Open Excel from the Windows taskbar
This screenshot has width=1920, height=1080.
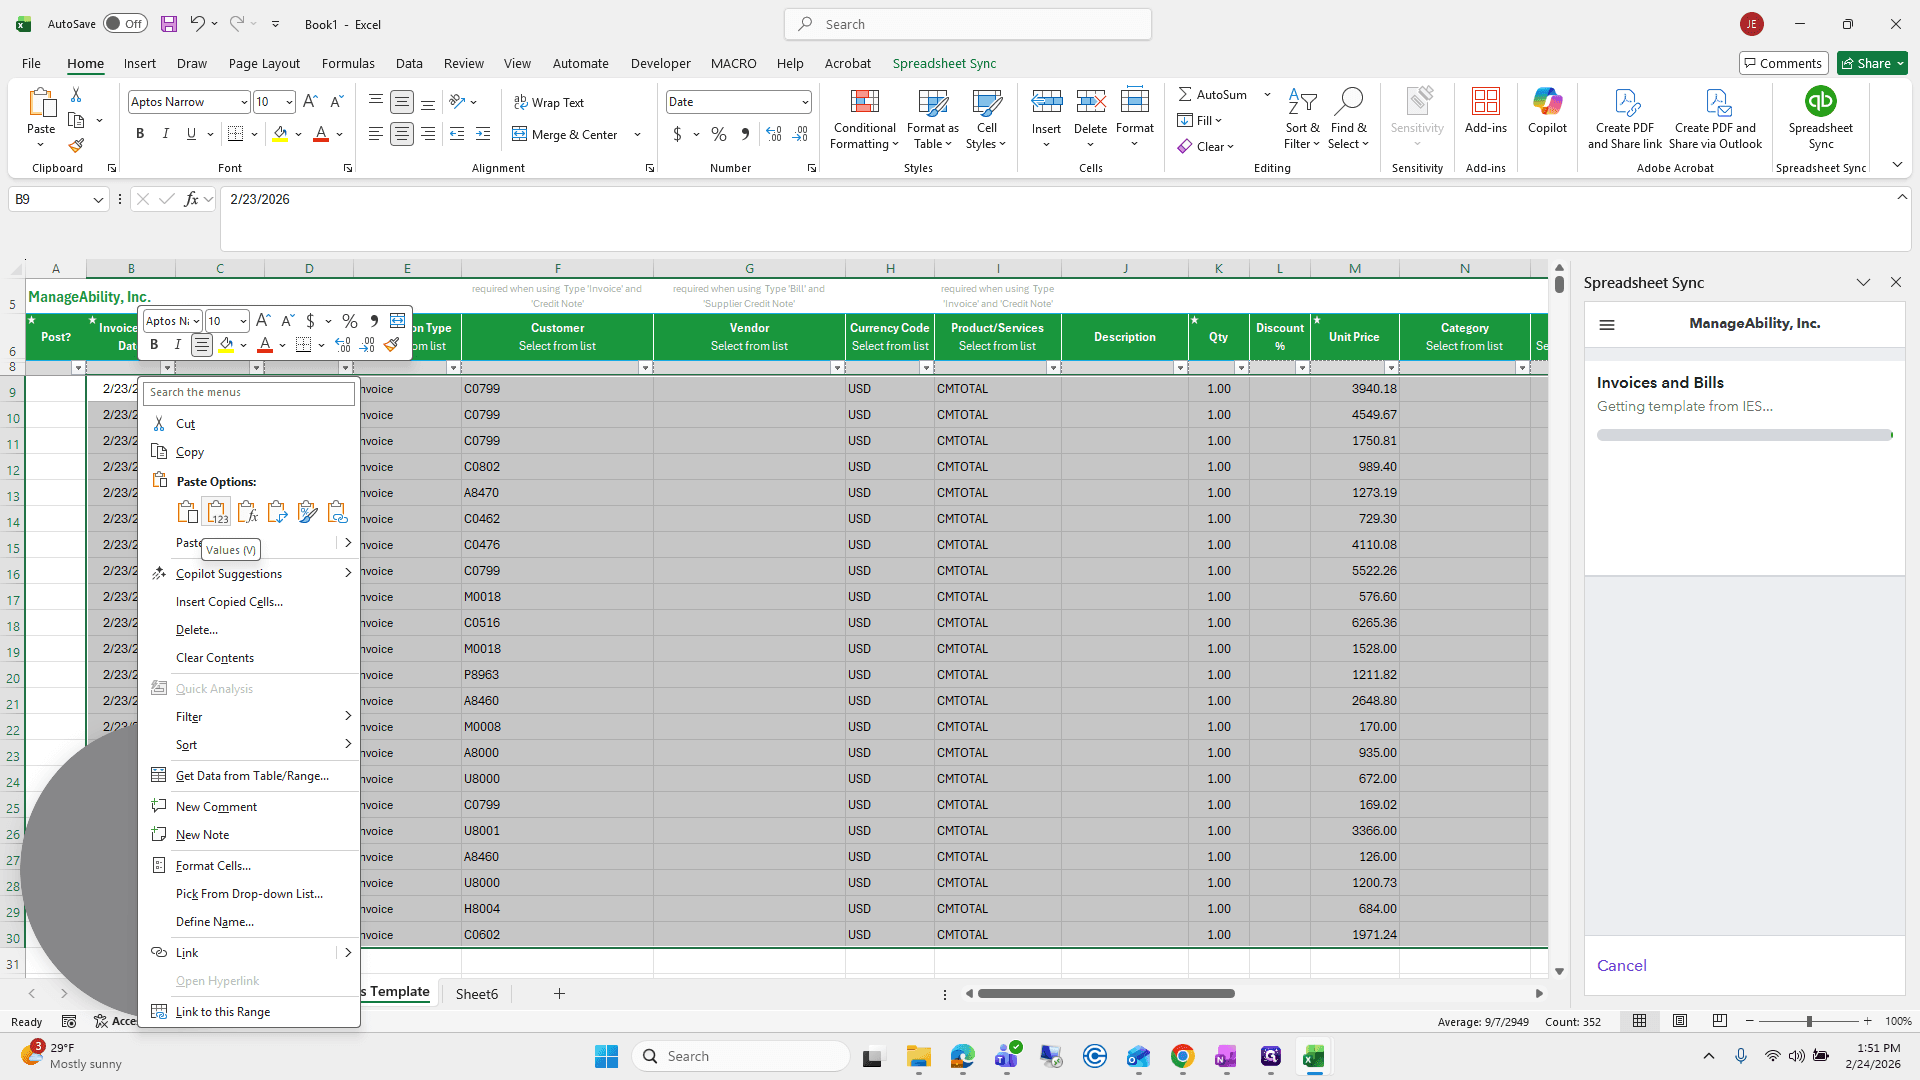(x=1313, y=1056)
